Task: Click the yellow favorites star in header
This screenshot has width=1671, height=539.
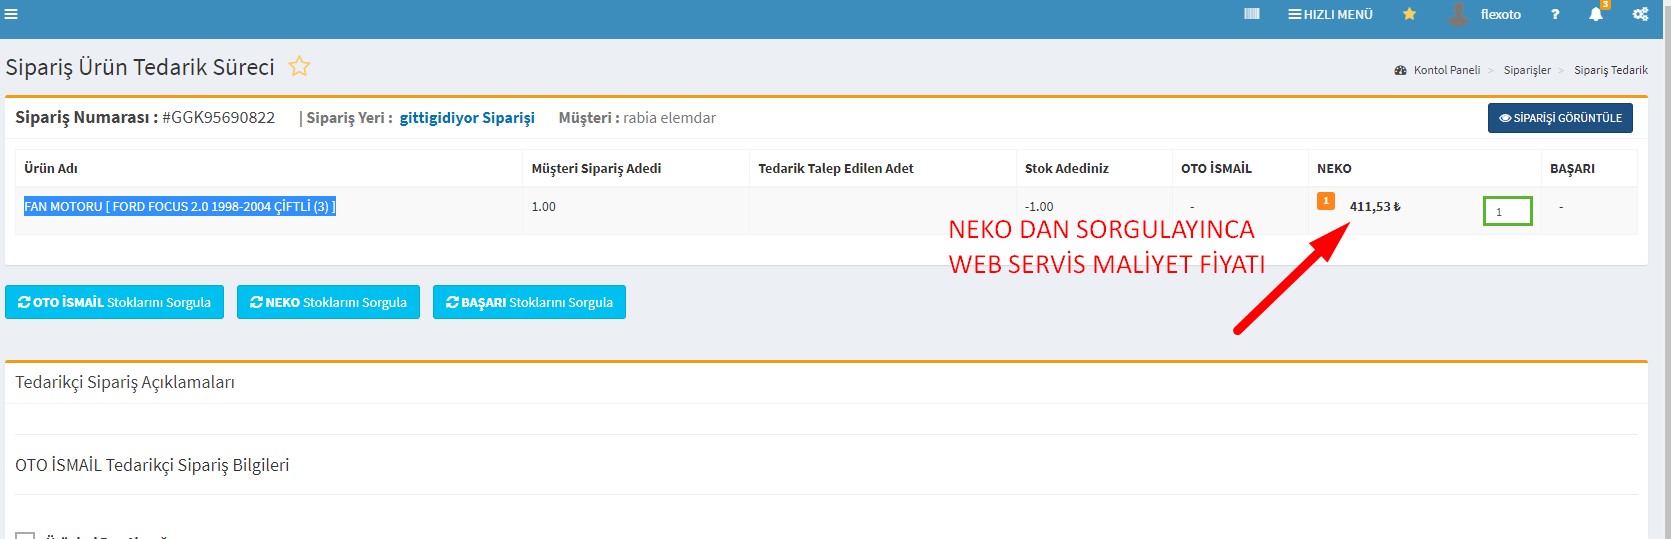Action: 1409,14
